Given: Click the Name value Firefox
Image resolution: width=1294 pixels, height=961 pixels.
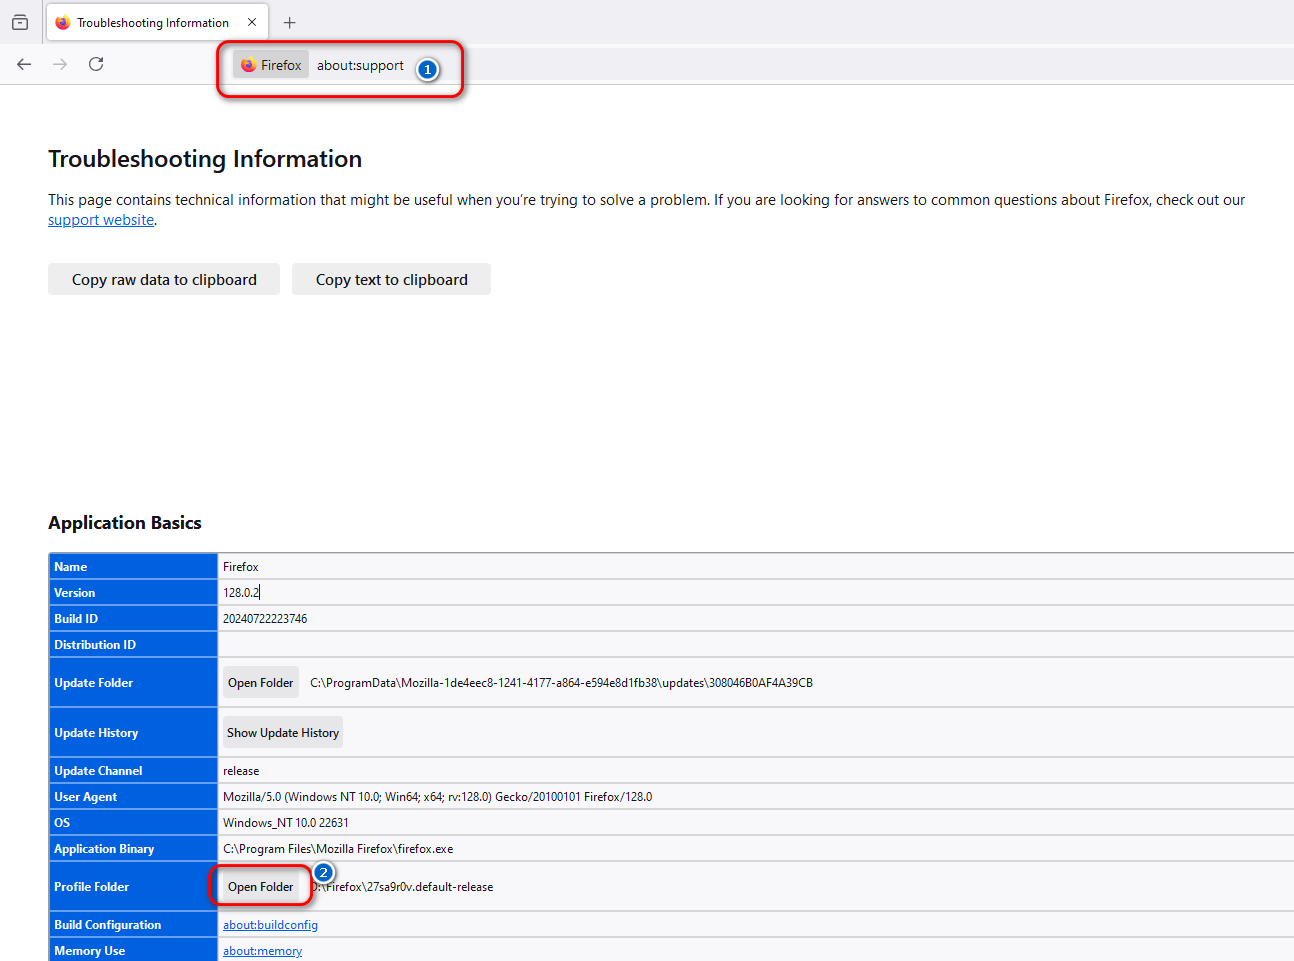Looking at the screenshot, I should click(240, 567).
